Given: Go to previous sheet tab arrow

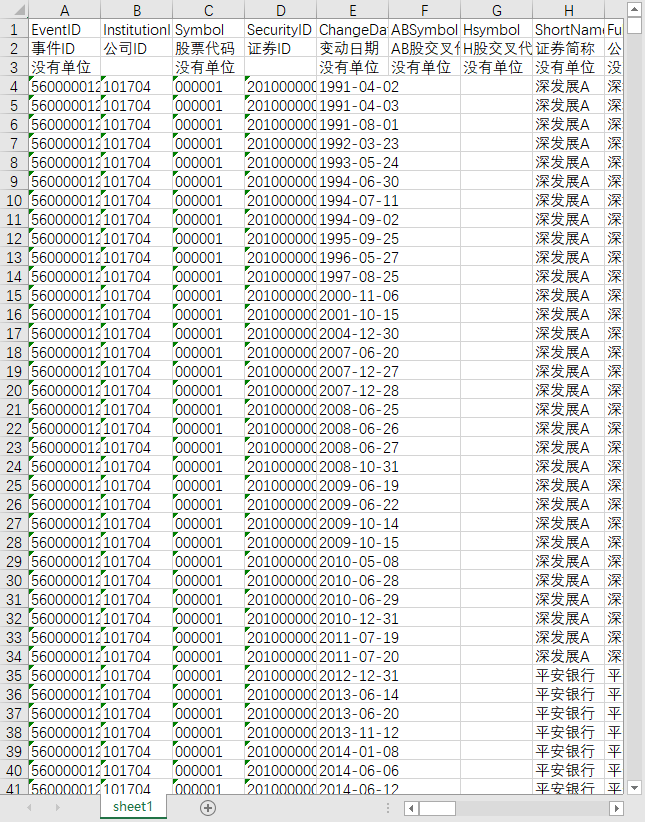Looking at the screenshot, I should coord(29,808).
